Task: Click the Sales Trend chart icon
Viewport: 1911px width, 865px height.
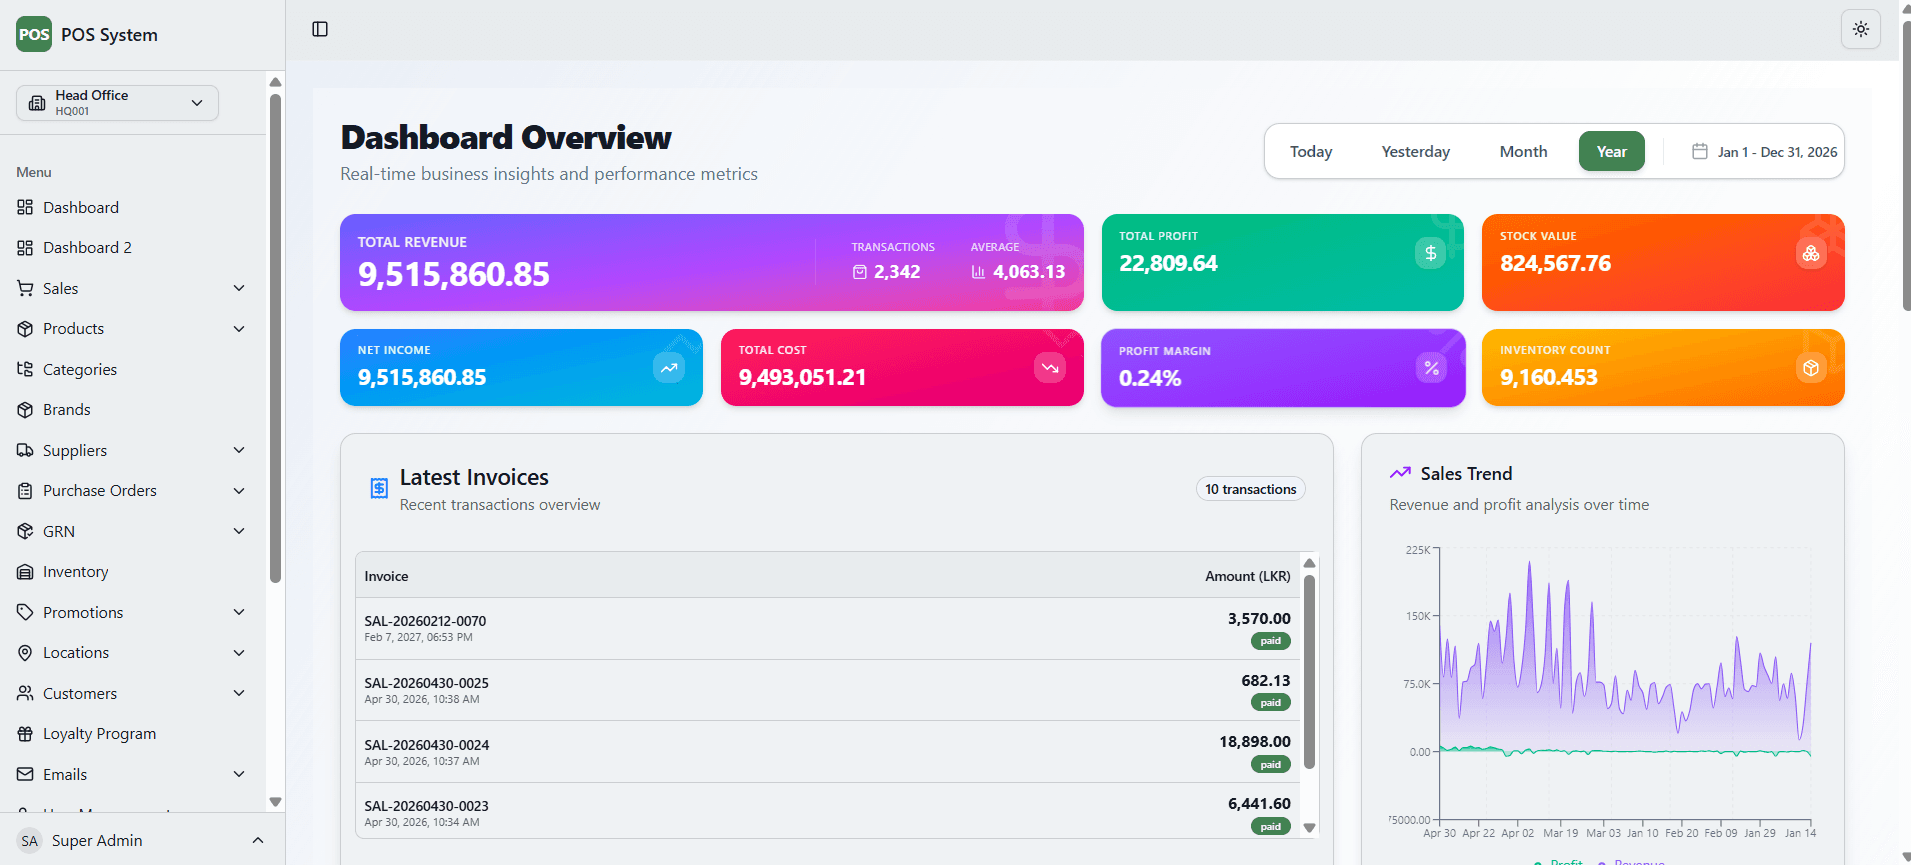Action: [x=1400, y=473]
